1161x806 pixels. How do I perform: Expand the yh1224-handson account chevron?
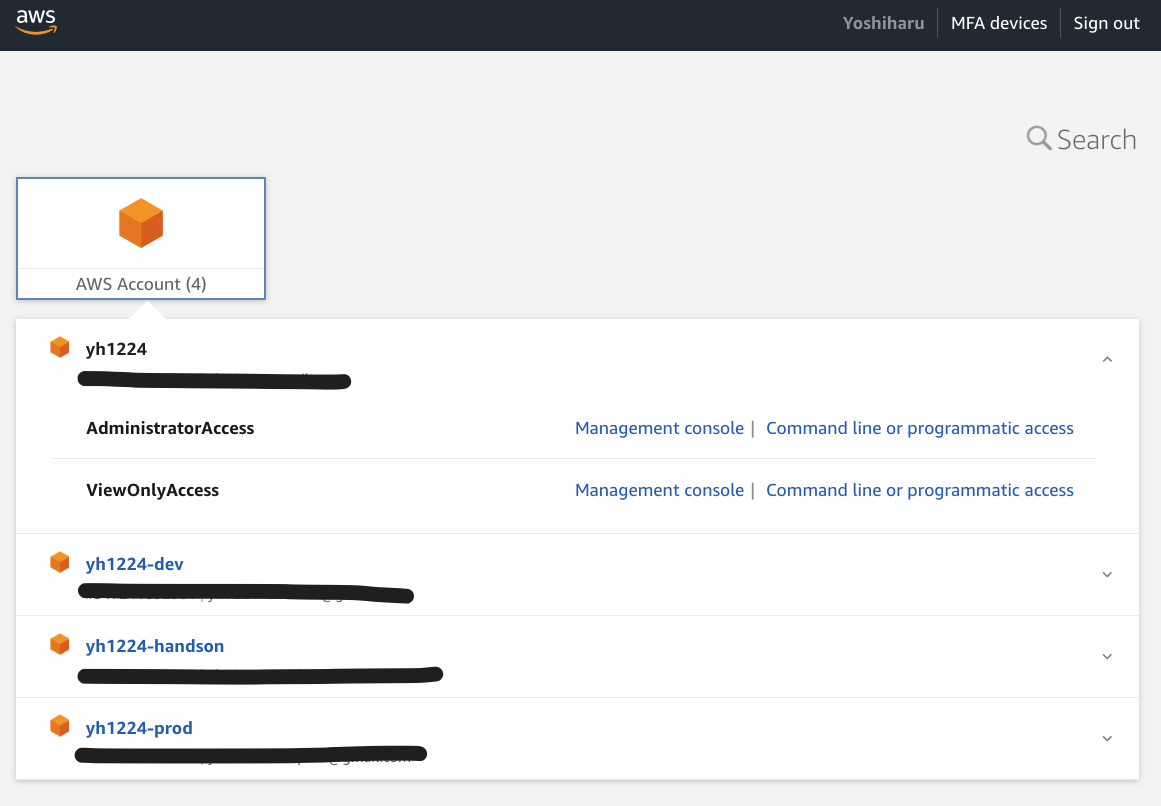click(x=1106, y=656)
